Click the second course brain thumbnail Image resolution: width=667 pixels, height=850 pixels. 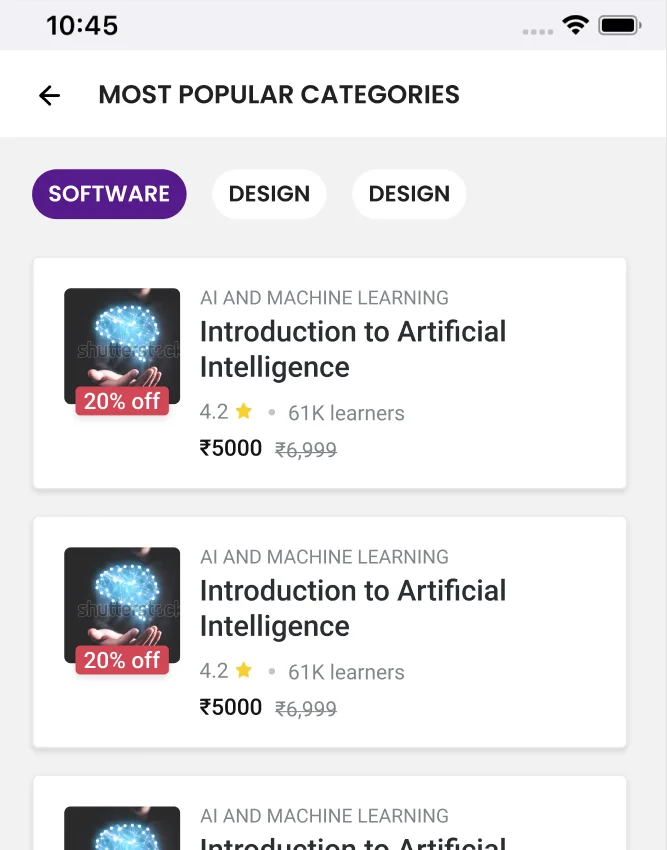(122, 605)
